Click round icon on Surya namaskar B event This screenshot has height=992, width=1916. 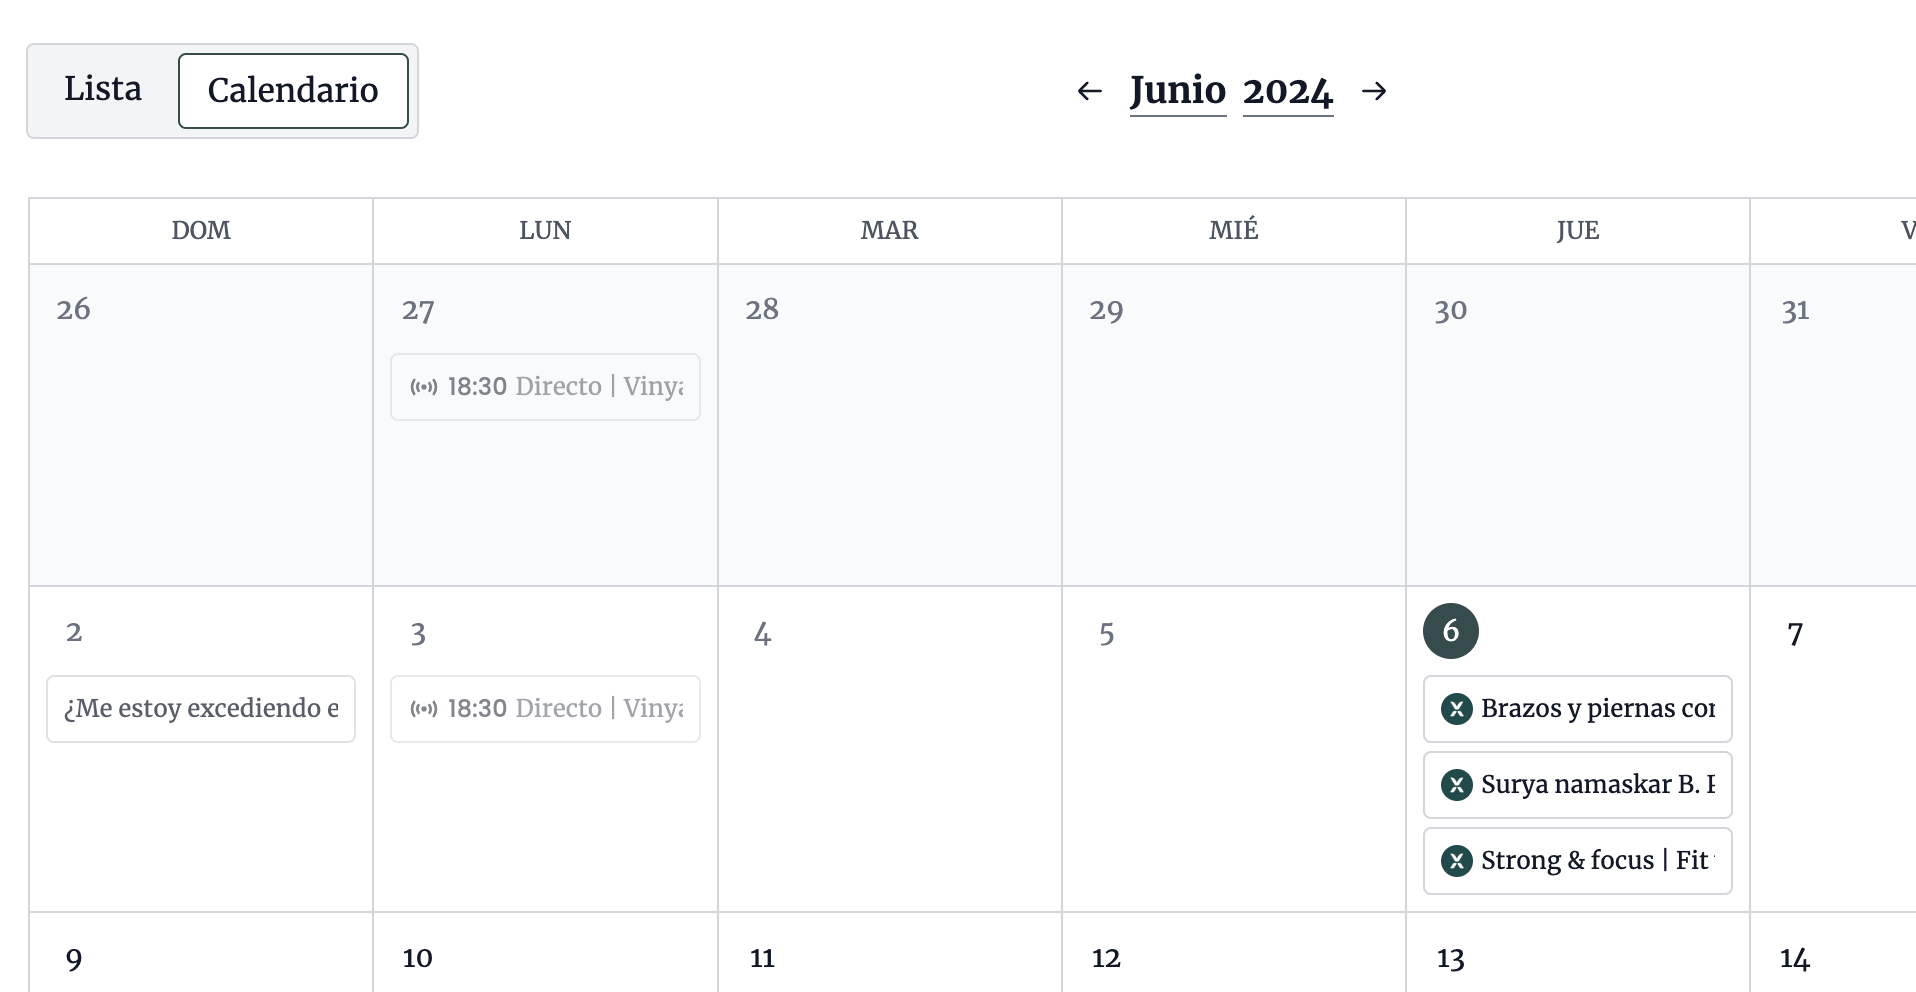click(x=1456, y=785)
